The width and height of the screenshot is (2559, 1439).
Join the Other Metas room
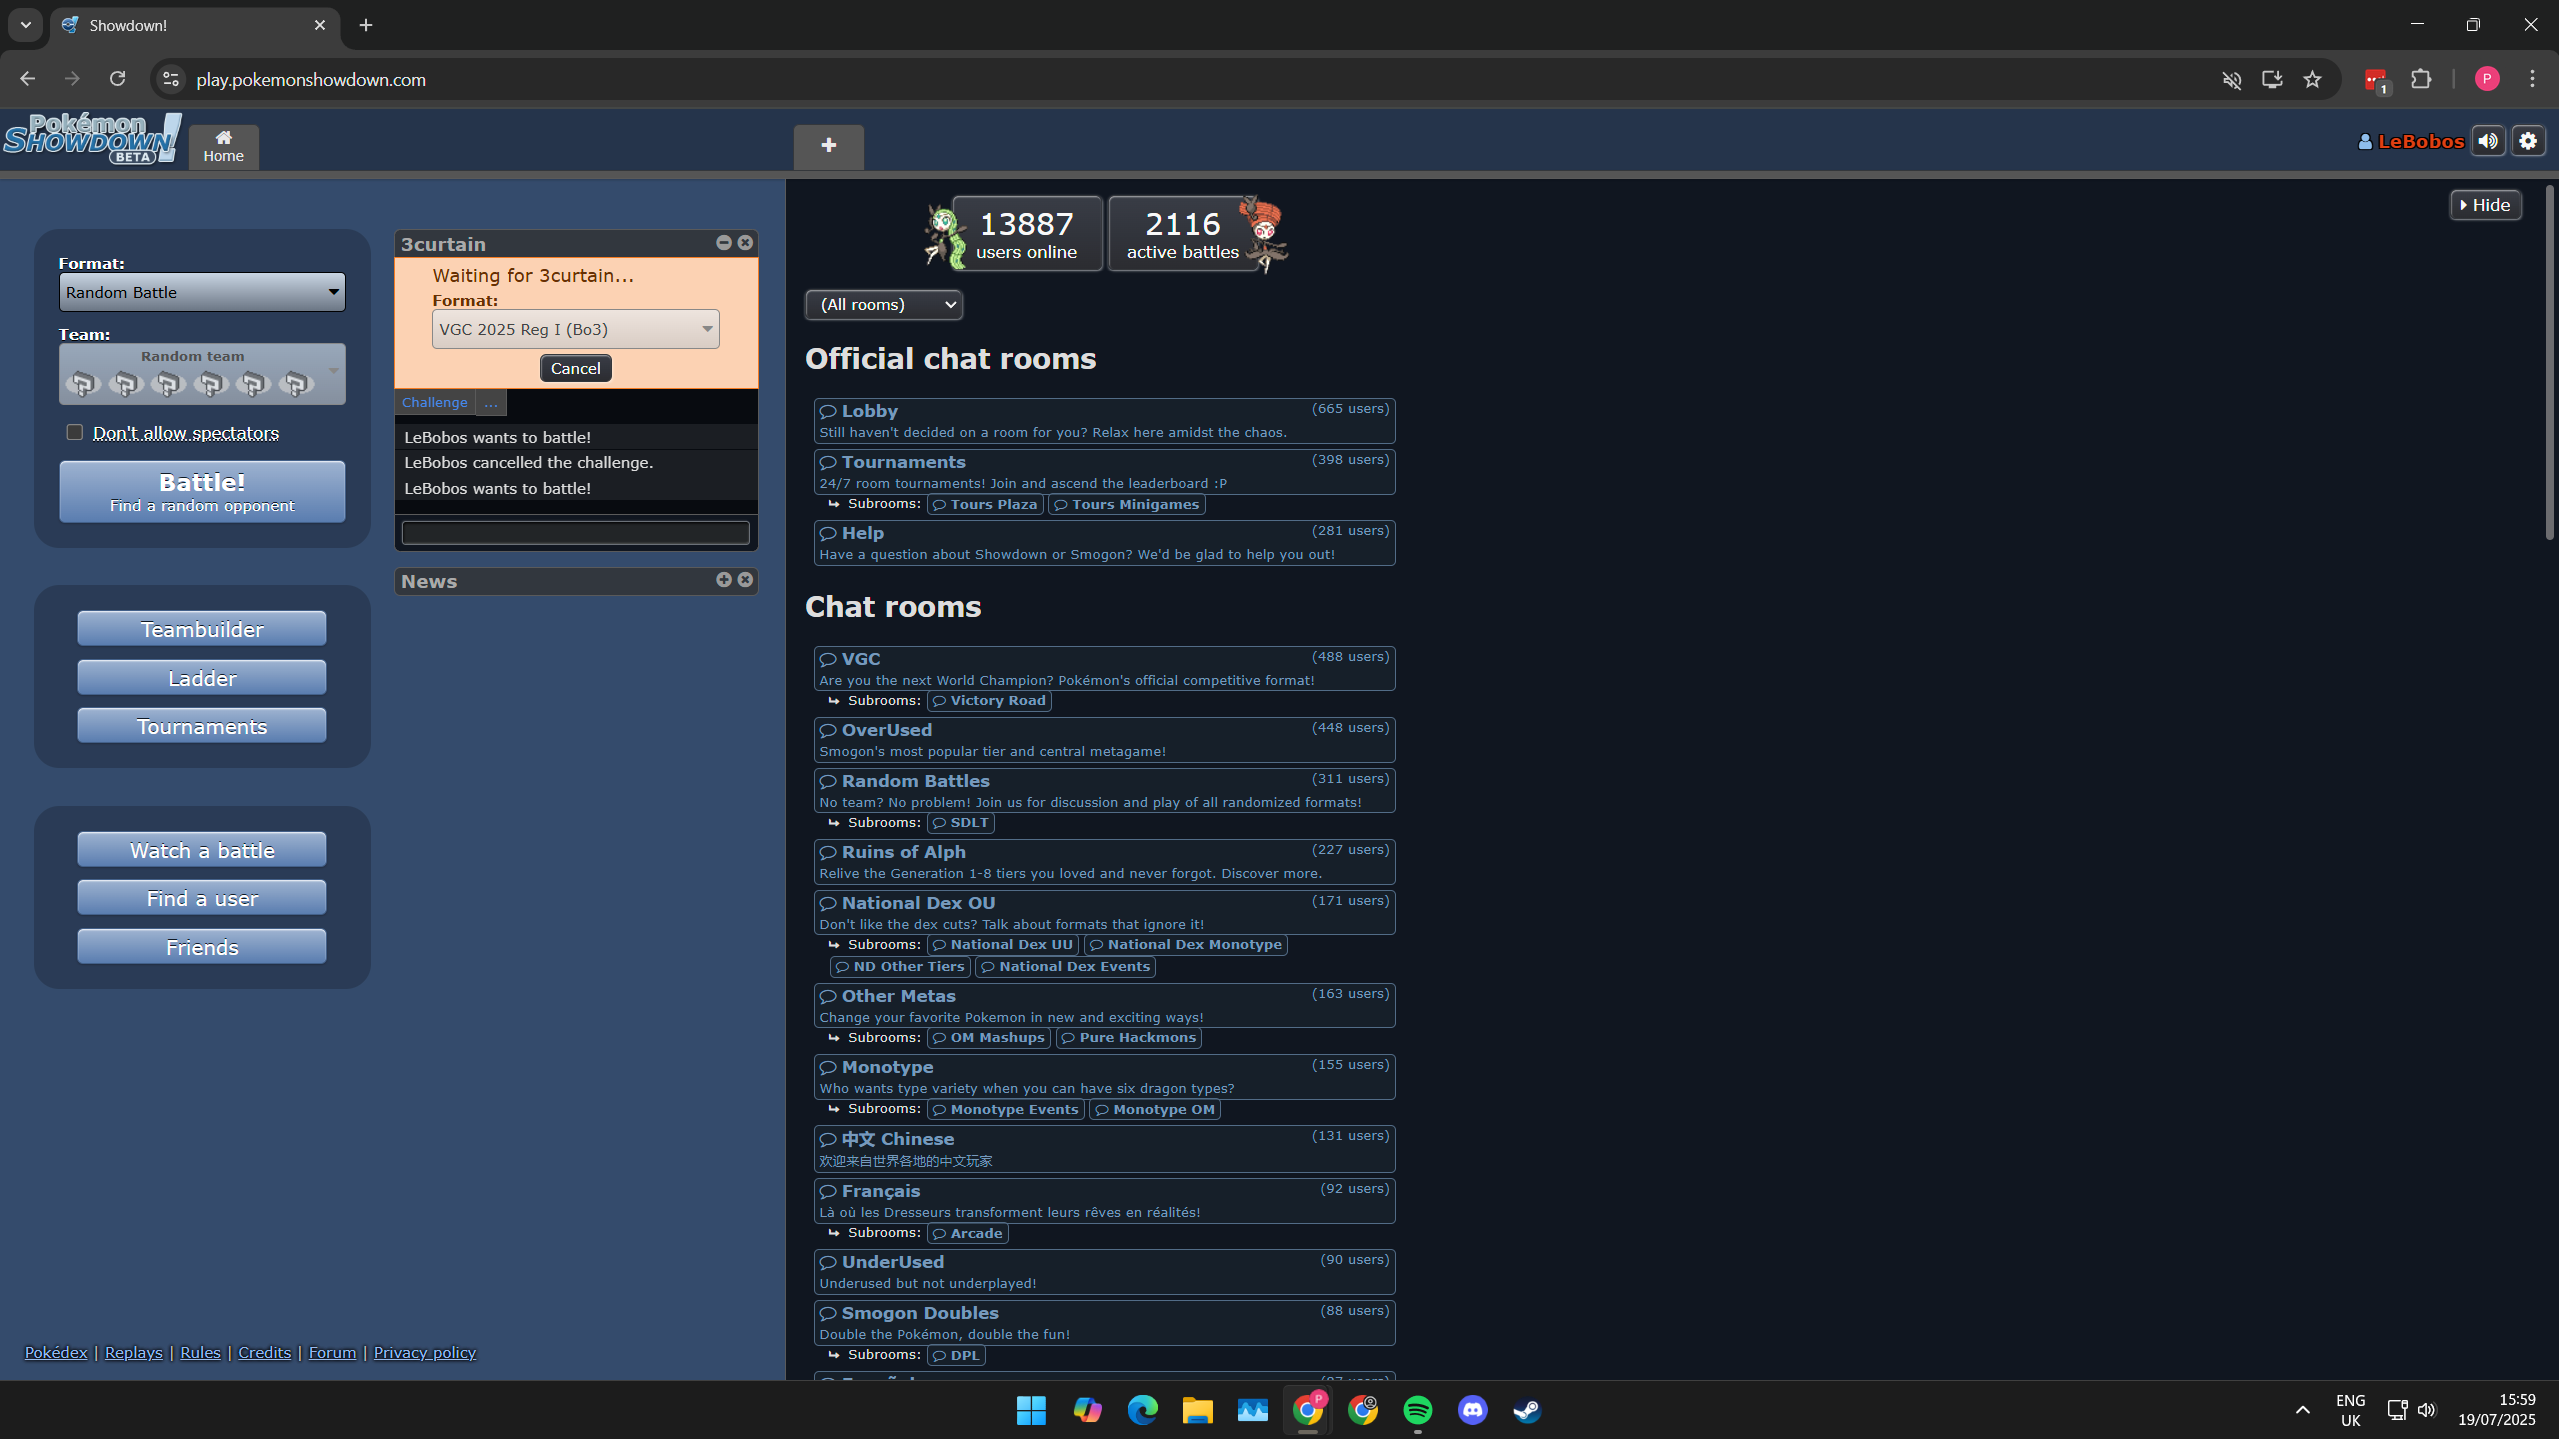(1104, 1006)
